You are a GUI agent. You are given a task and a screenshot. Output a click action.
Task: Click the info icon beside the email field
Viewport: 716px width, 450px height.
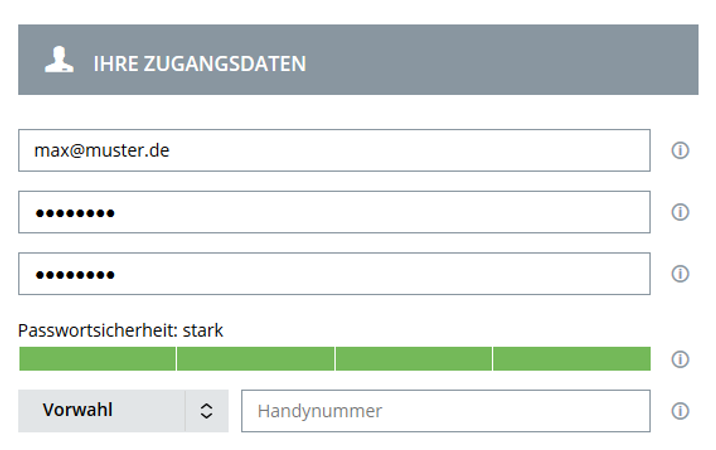(680, 150)
